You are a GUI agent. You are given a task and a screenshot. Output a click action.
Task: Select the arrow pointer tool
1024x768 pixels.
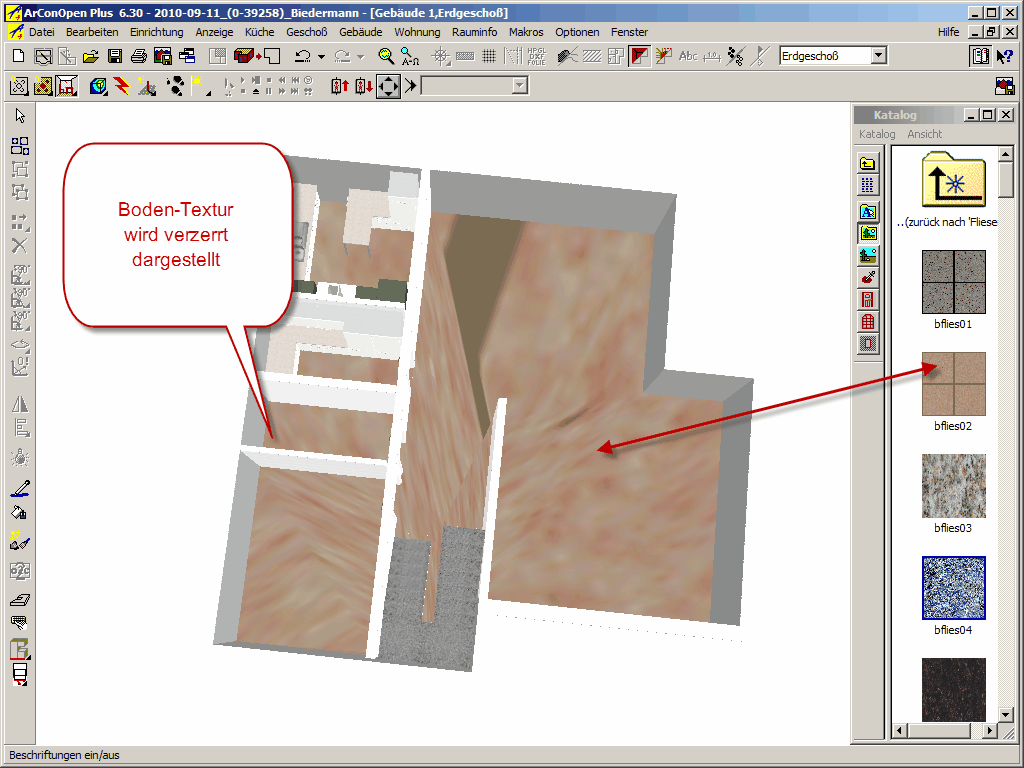(20, 117)
